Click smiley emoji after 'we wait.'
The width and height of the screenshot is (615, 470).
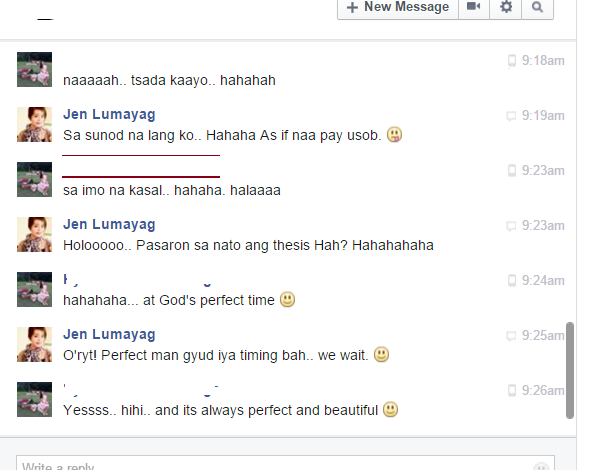pos(381,354)
